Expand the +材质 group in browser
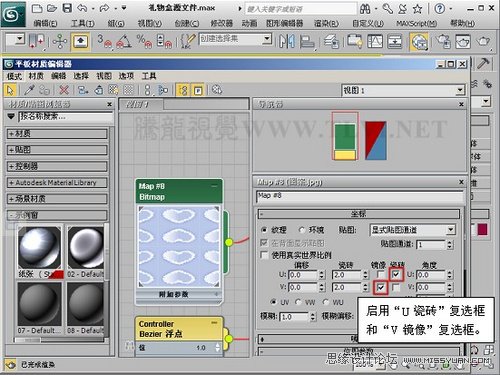The height and width of the screenshot is (375, 500). (x=57, y=134)
